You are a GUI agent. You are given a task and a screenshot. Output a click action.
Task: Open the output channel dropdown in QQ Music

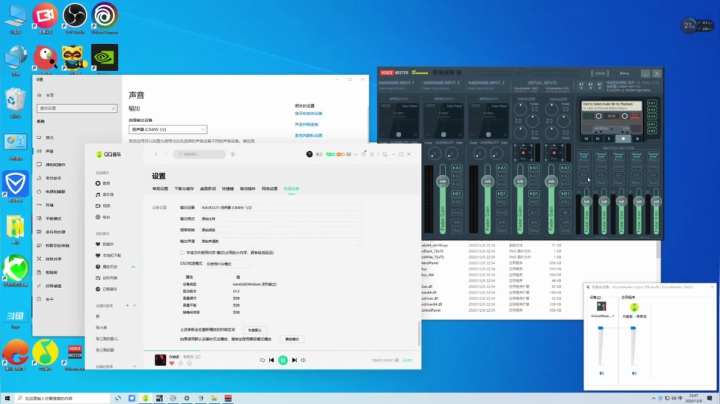(281, 241)
